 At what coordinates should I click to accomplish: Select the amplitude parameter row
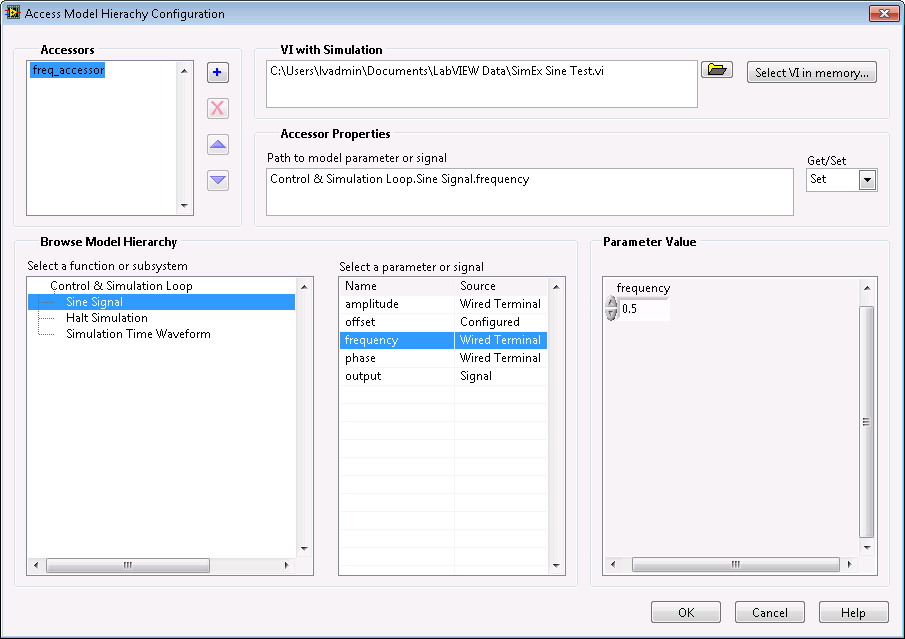(372, 304)
